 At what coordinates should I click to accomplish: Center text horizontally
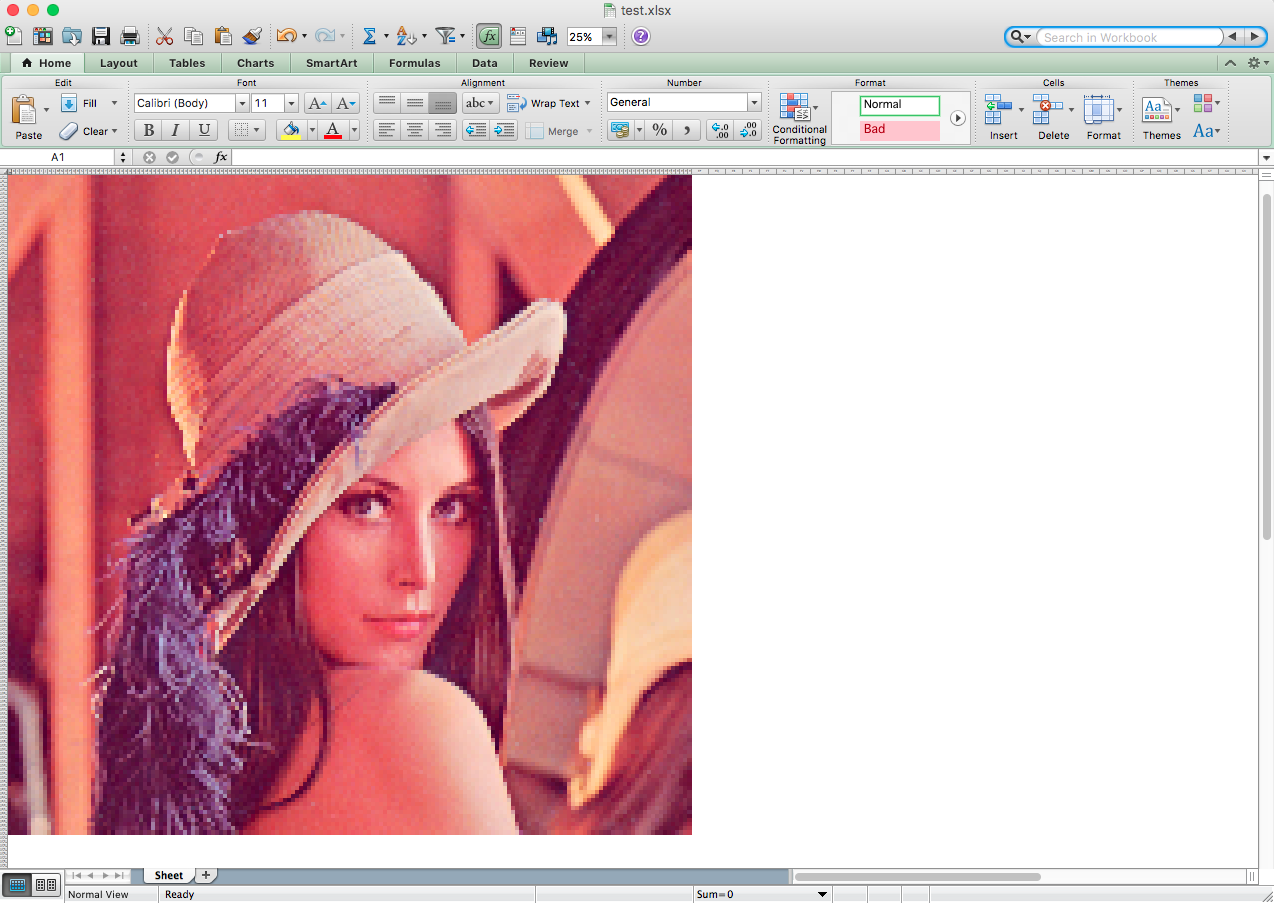(415, 130)
